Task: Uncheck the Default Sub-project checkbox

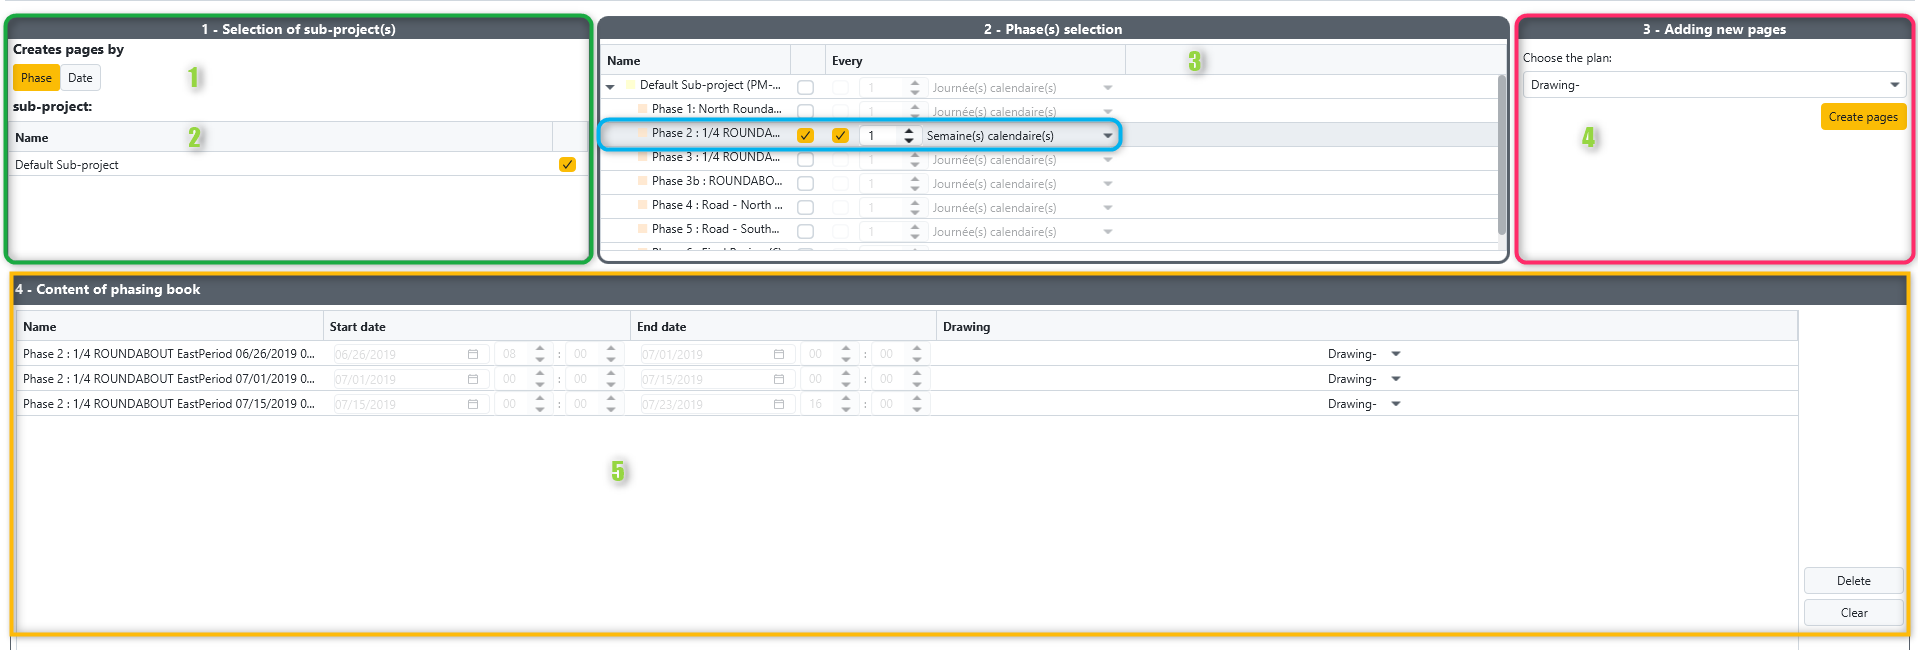Action: (x=567, y=165)
